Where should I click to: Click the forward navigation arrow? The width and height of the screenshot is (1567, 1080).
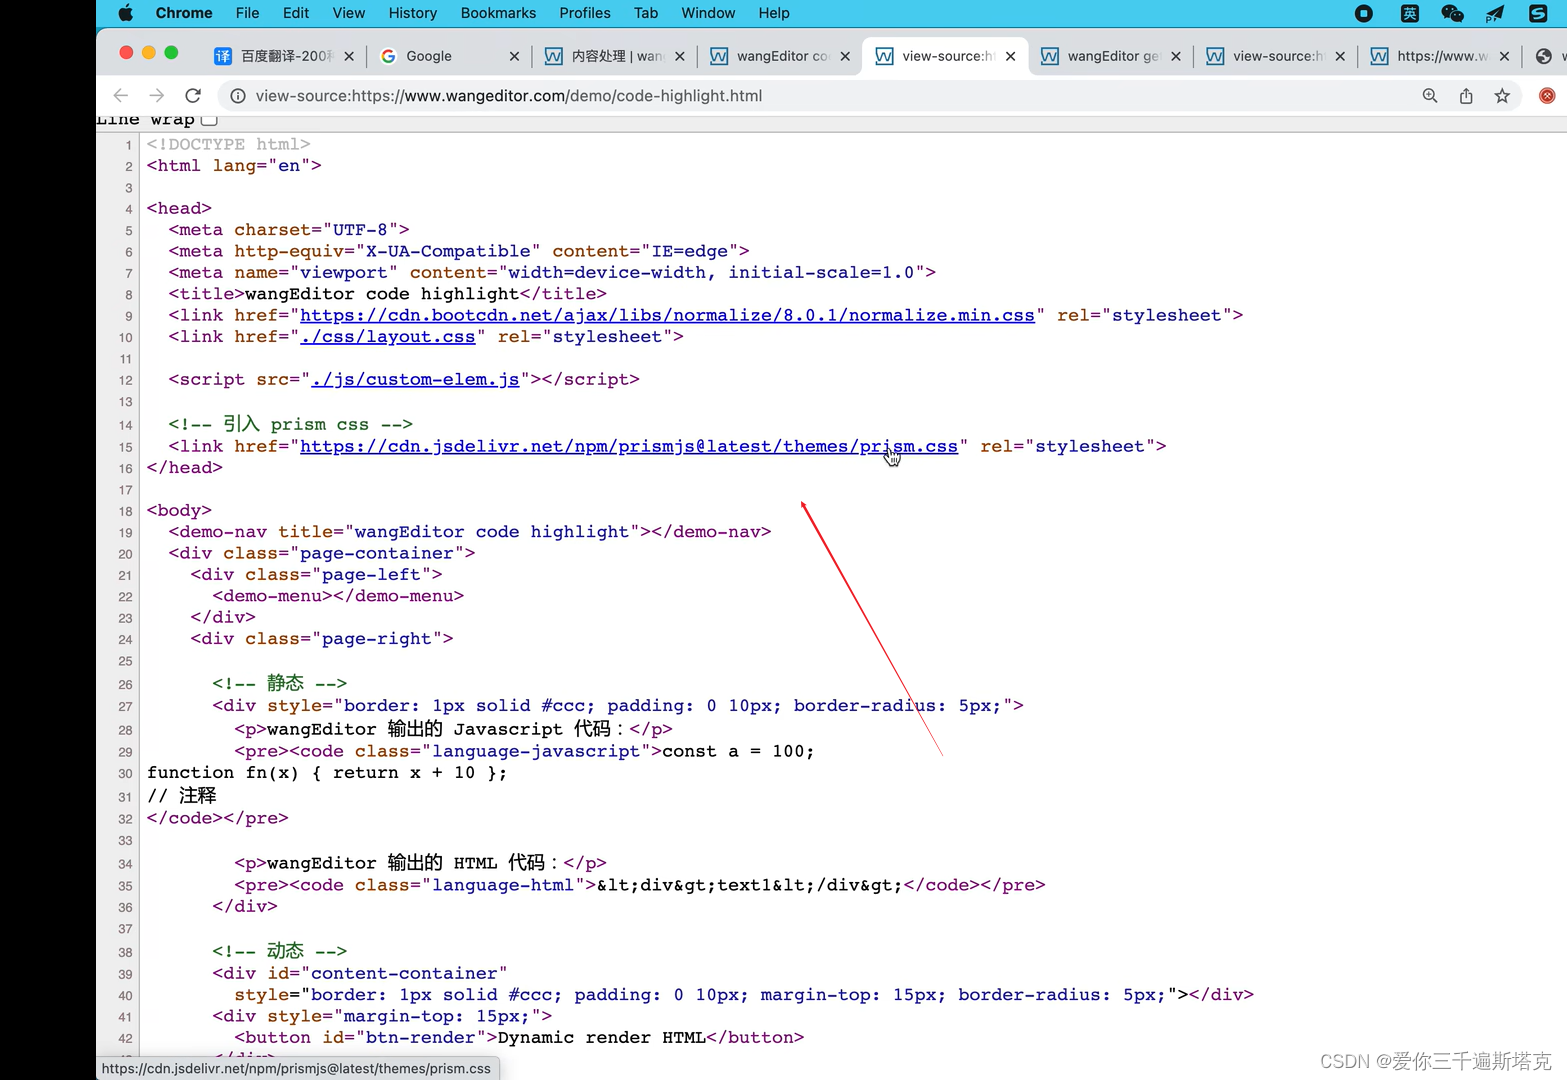pyautogui.click(x=156, y=95)
